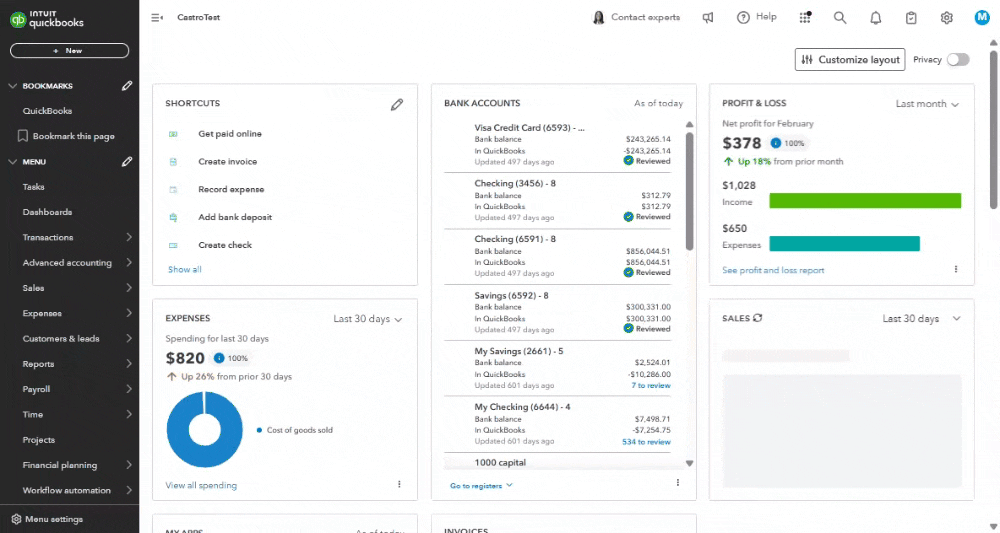The width and height of the screenshot is (1000, 533).
Task: Open the settings gear icon
Action: [x=946, y=18]
